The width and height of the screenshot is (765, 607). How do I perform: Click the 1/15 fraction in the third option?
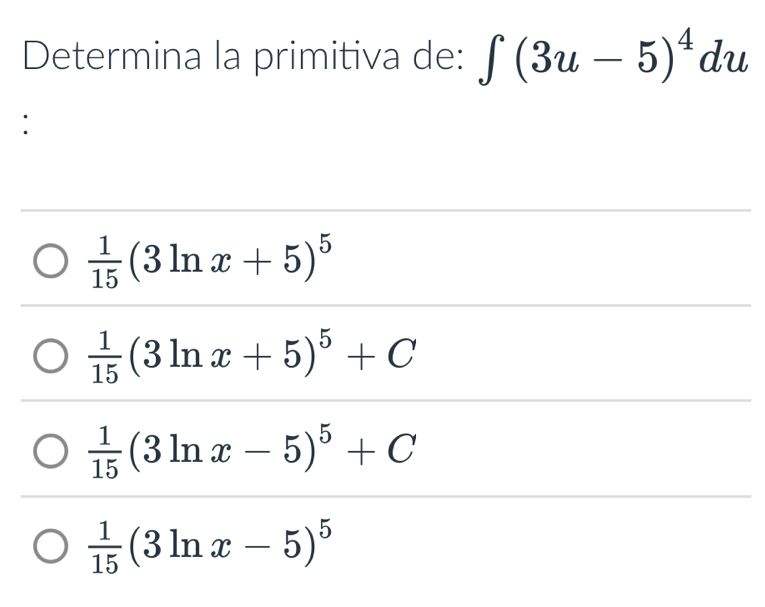(x=103, y=453)
